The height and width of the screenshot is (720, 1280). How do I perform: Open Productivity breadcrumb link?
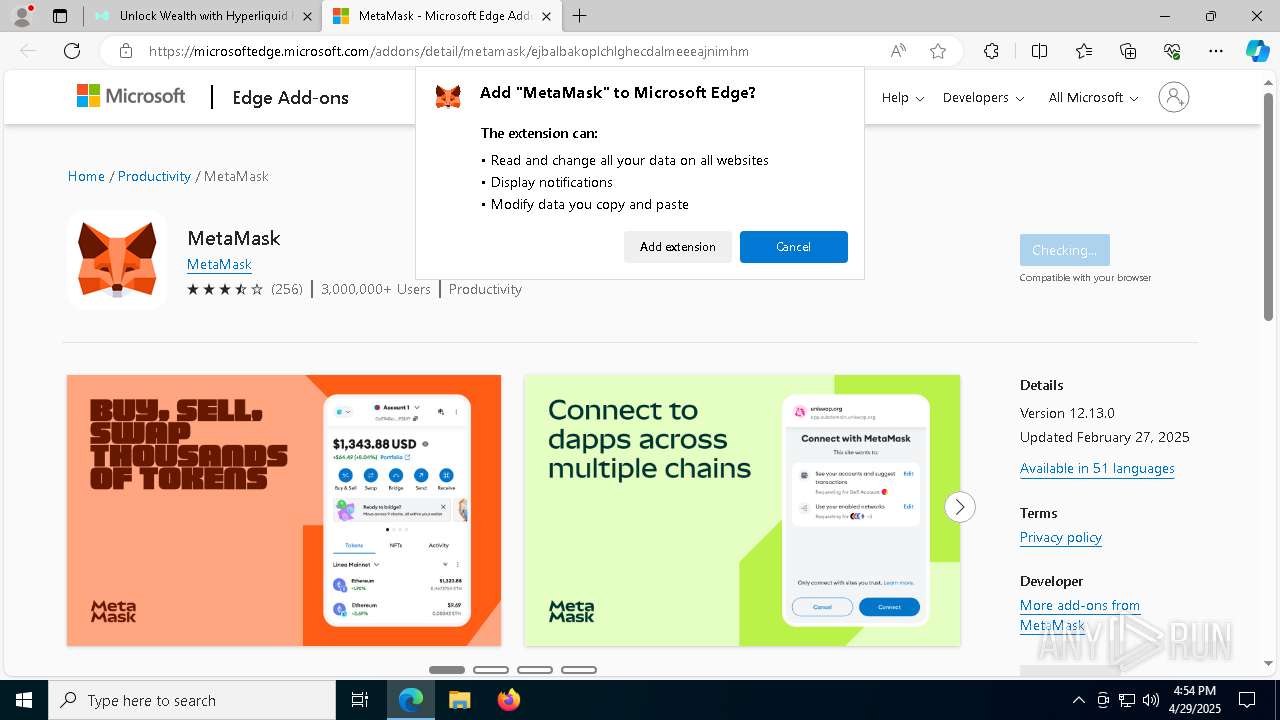[154, 176]
